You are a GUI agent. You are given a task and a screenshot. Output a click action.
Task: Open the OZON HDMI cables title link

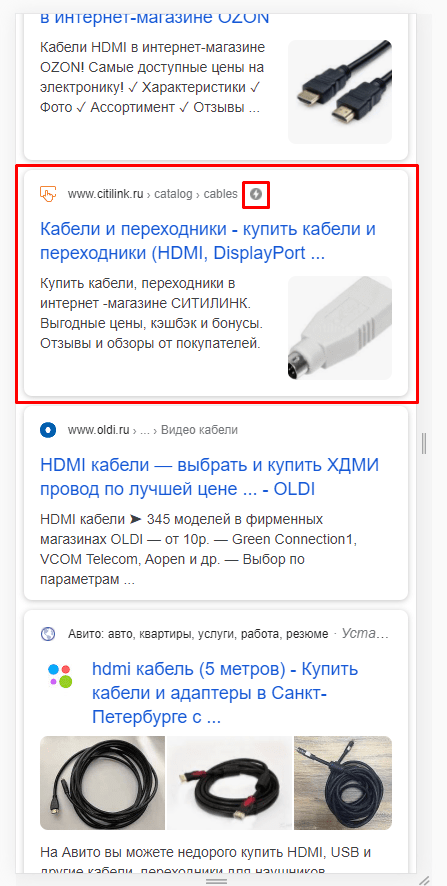pyautogui.click(x=154, y=17)
